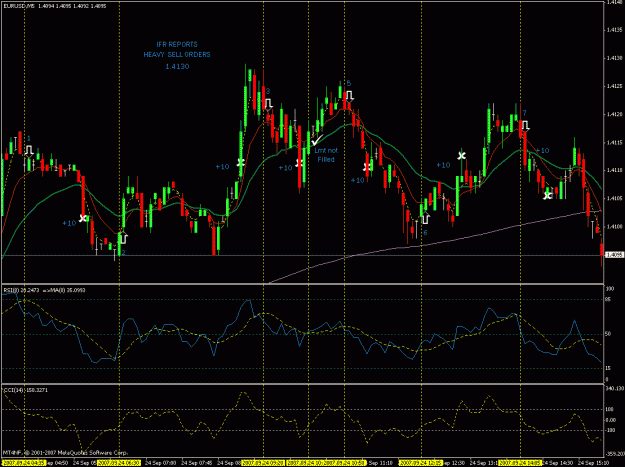Image resolution: width=625 pixels, height=467 pixels.
Task: Click the '24 Sep 07:00' time label
Action: click(x=161, y=463)
